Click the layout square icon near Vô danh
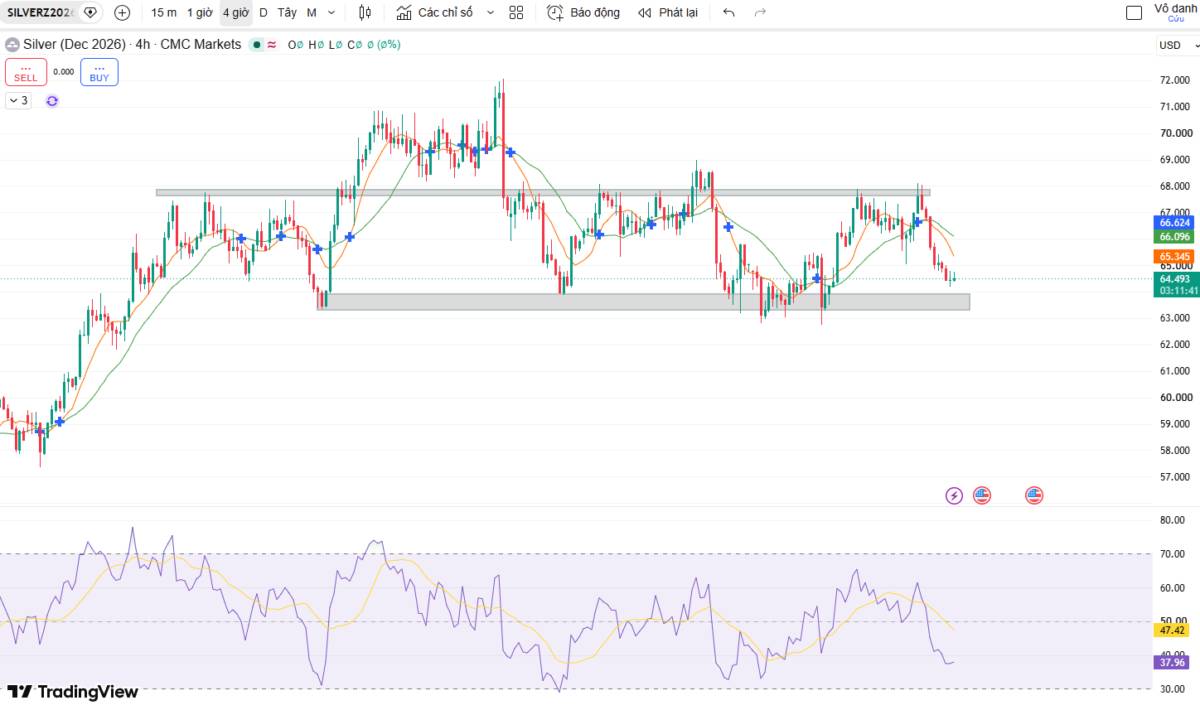The width and height of the screenshot is (1200, 710). click(1134, 13)
